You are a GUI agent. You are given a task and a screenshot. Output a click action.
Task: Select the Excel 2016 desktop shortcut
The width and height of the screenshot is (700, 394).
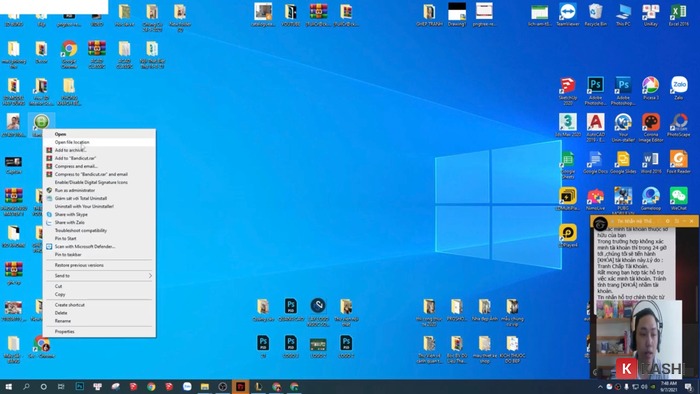(x=678, y=15)
